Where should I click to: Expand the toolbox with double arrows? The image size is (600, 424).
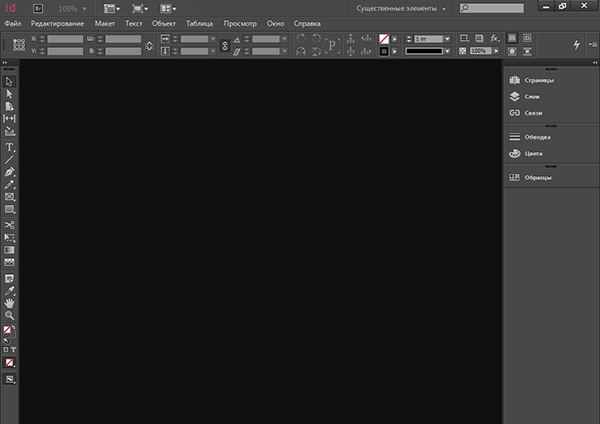pos(5,62)
